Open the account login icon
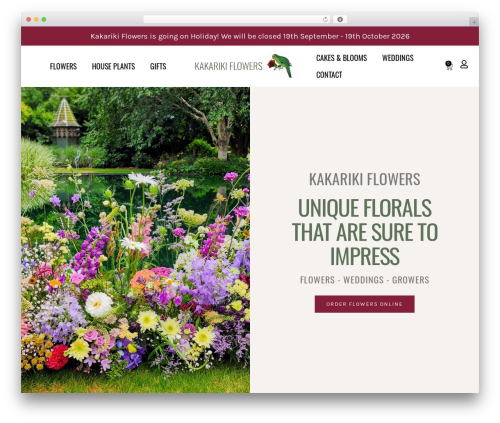The height and width of the screenshot is (423, 500). point(464,64)
